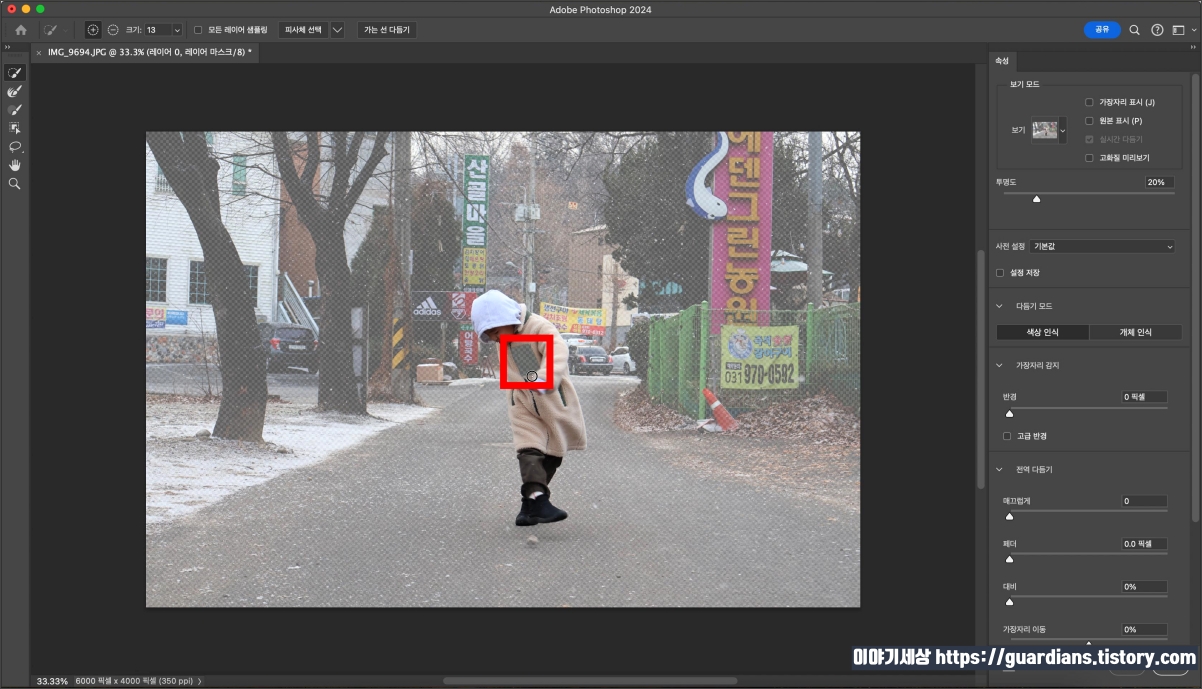The image size is (1202, 689).
Task: Click 6000 픽셀 x 4000 픽셀 status text
Action: tap(134, 681)
